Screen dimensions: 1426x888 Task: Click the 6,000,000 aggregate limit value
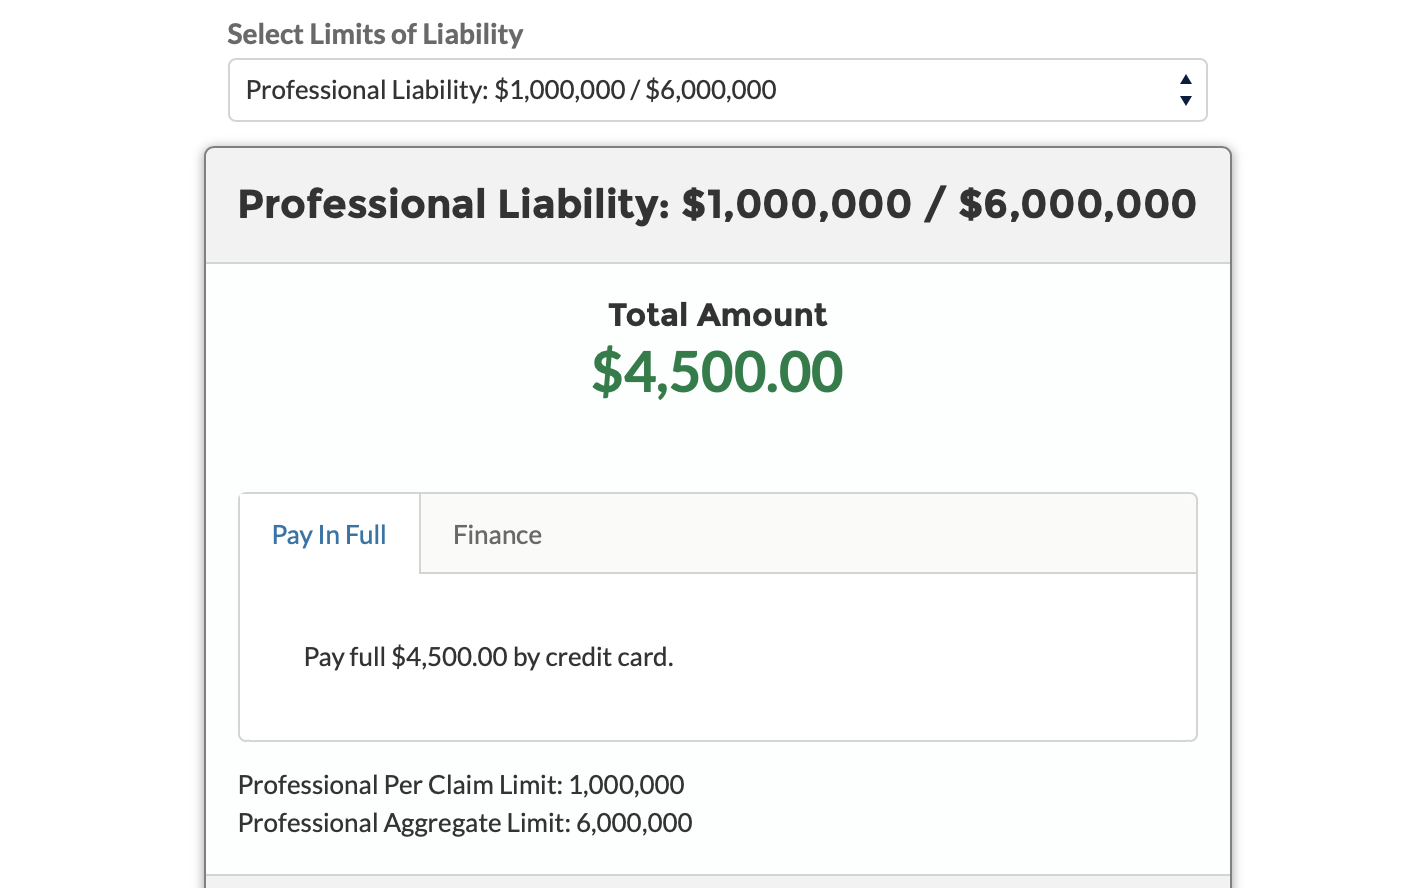pyautogui.click(x=634, y=823)
